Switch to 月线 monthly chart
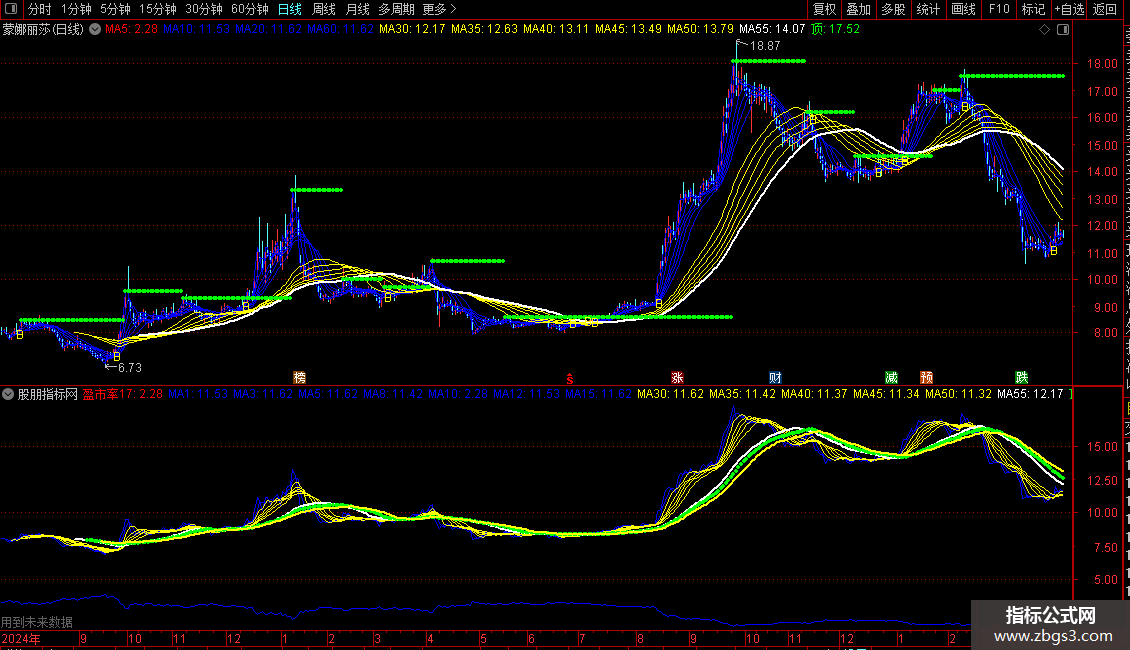This screenshot has height=650, width=1130. click(x=357, y=9)
